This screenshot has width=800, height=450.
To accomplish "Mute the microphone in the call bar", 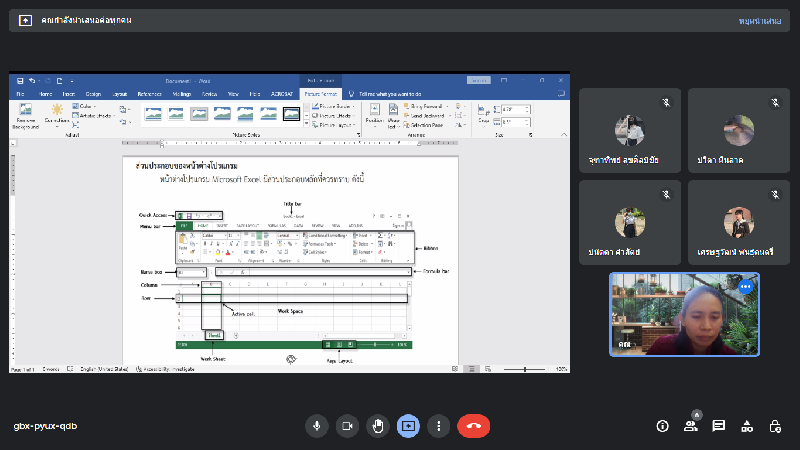I will [x=316, y=425].
